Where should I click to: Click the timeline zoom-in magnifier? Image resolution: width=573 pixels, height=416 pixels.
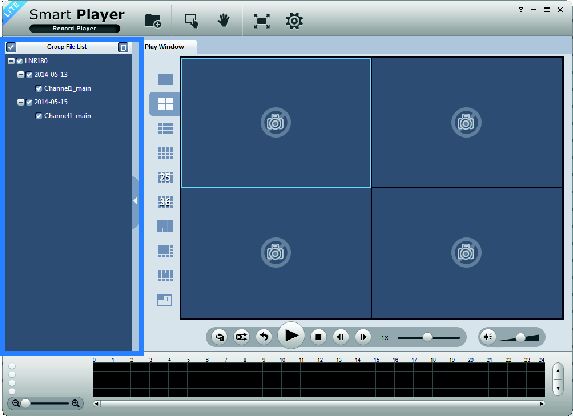point(76,403)
